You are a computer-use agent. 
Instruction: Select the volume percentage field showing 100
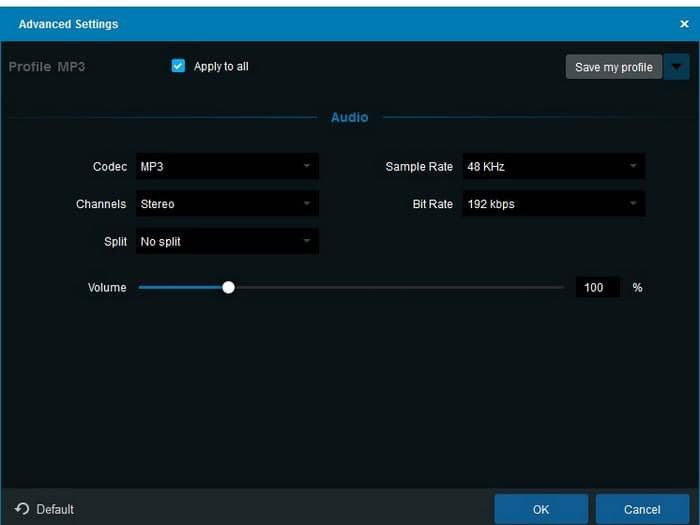[x=595, y=287]
